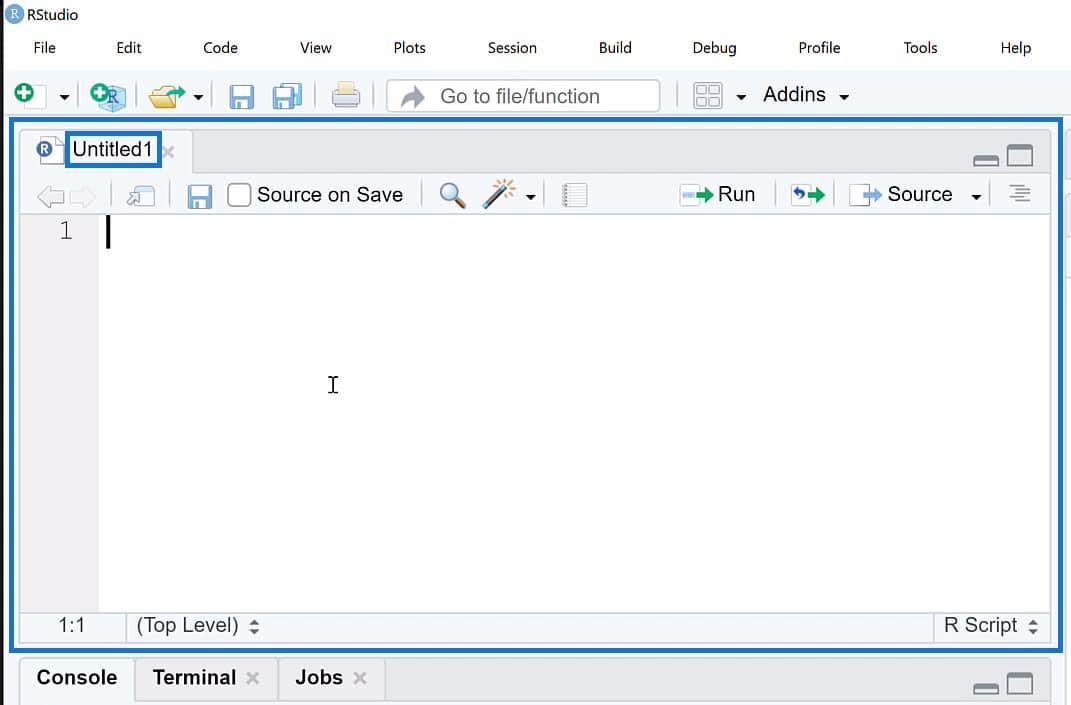1071x705 pixels.
Task: Enable the Source on Save checkbox
Action: pyautogui.click(x=239, y=195)
